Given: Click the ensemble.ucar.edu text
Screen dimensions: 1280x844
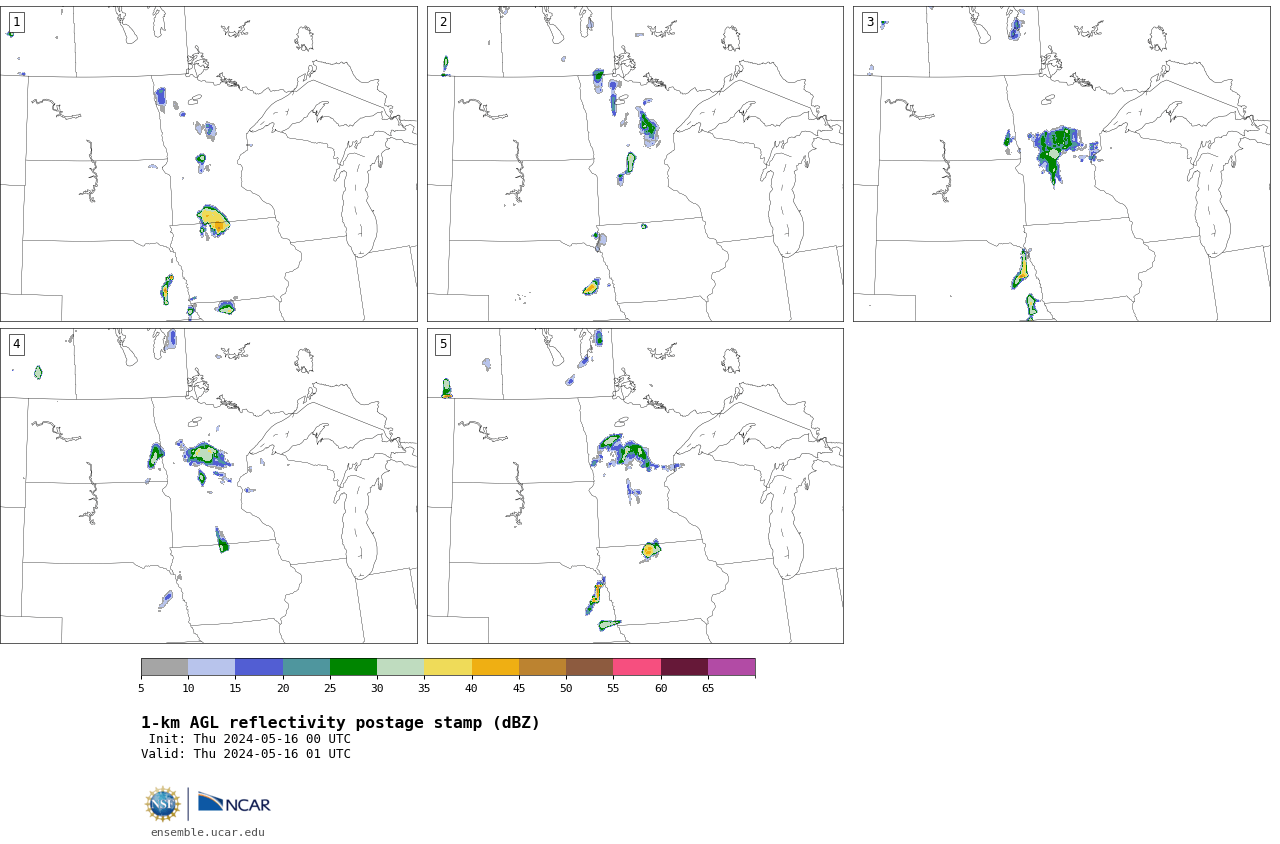Looking at the screenshot, I should click(x=208, y=832).
